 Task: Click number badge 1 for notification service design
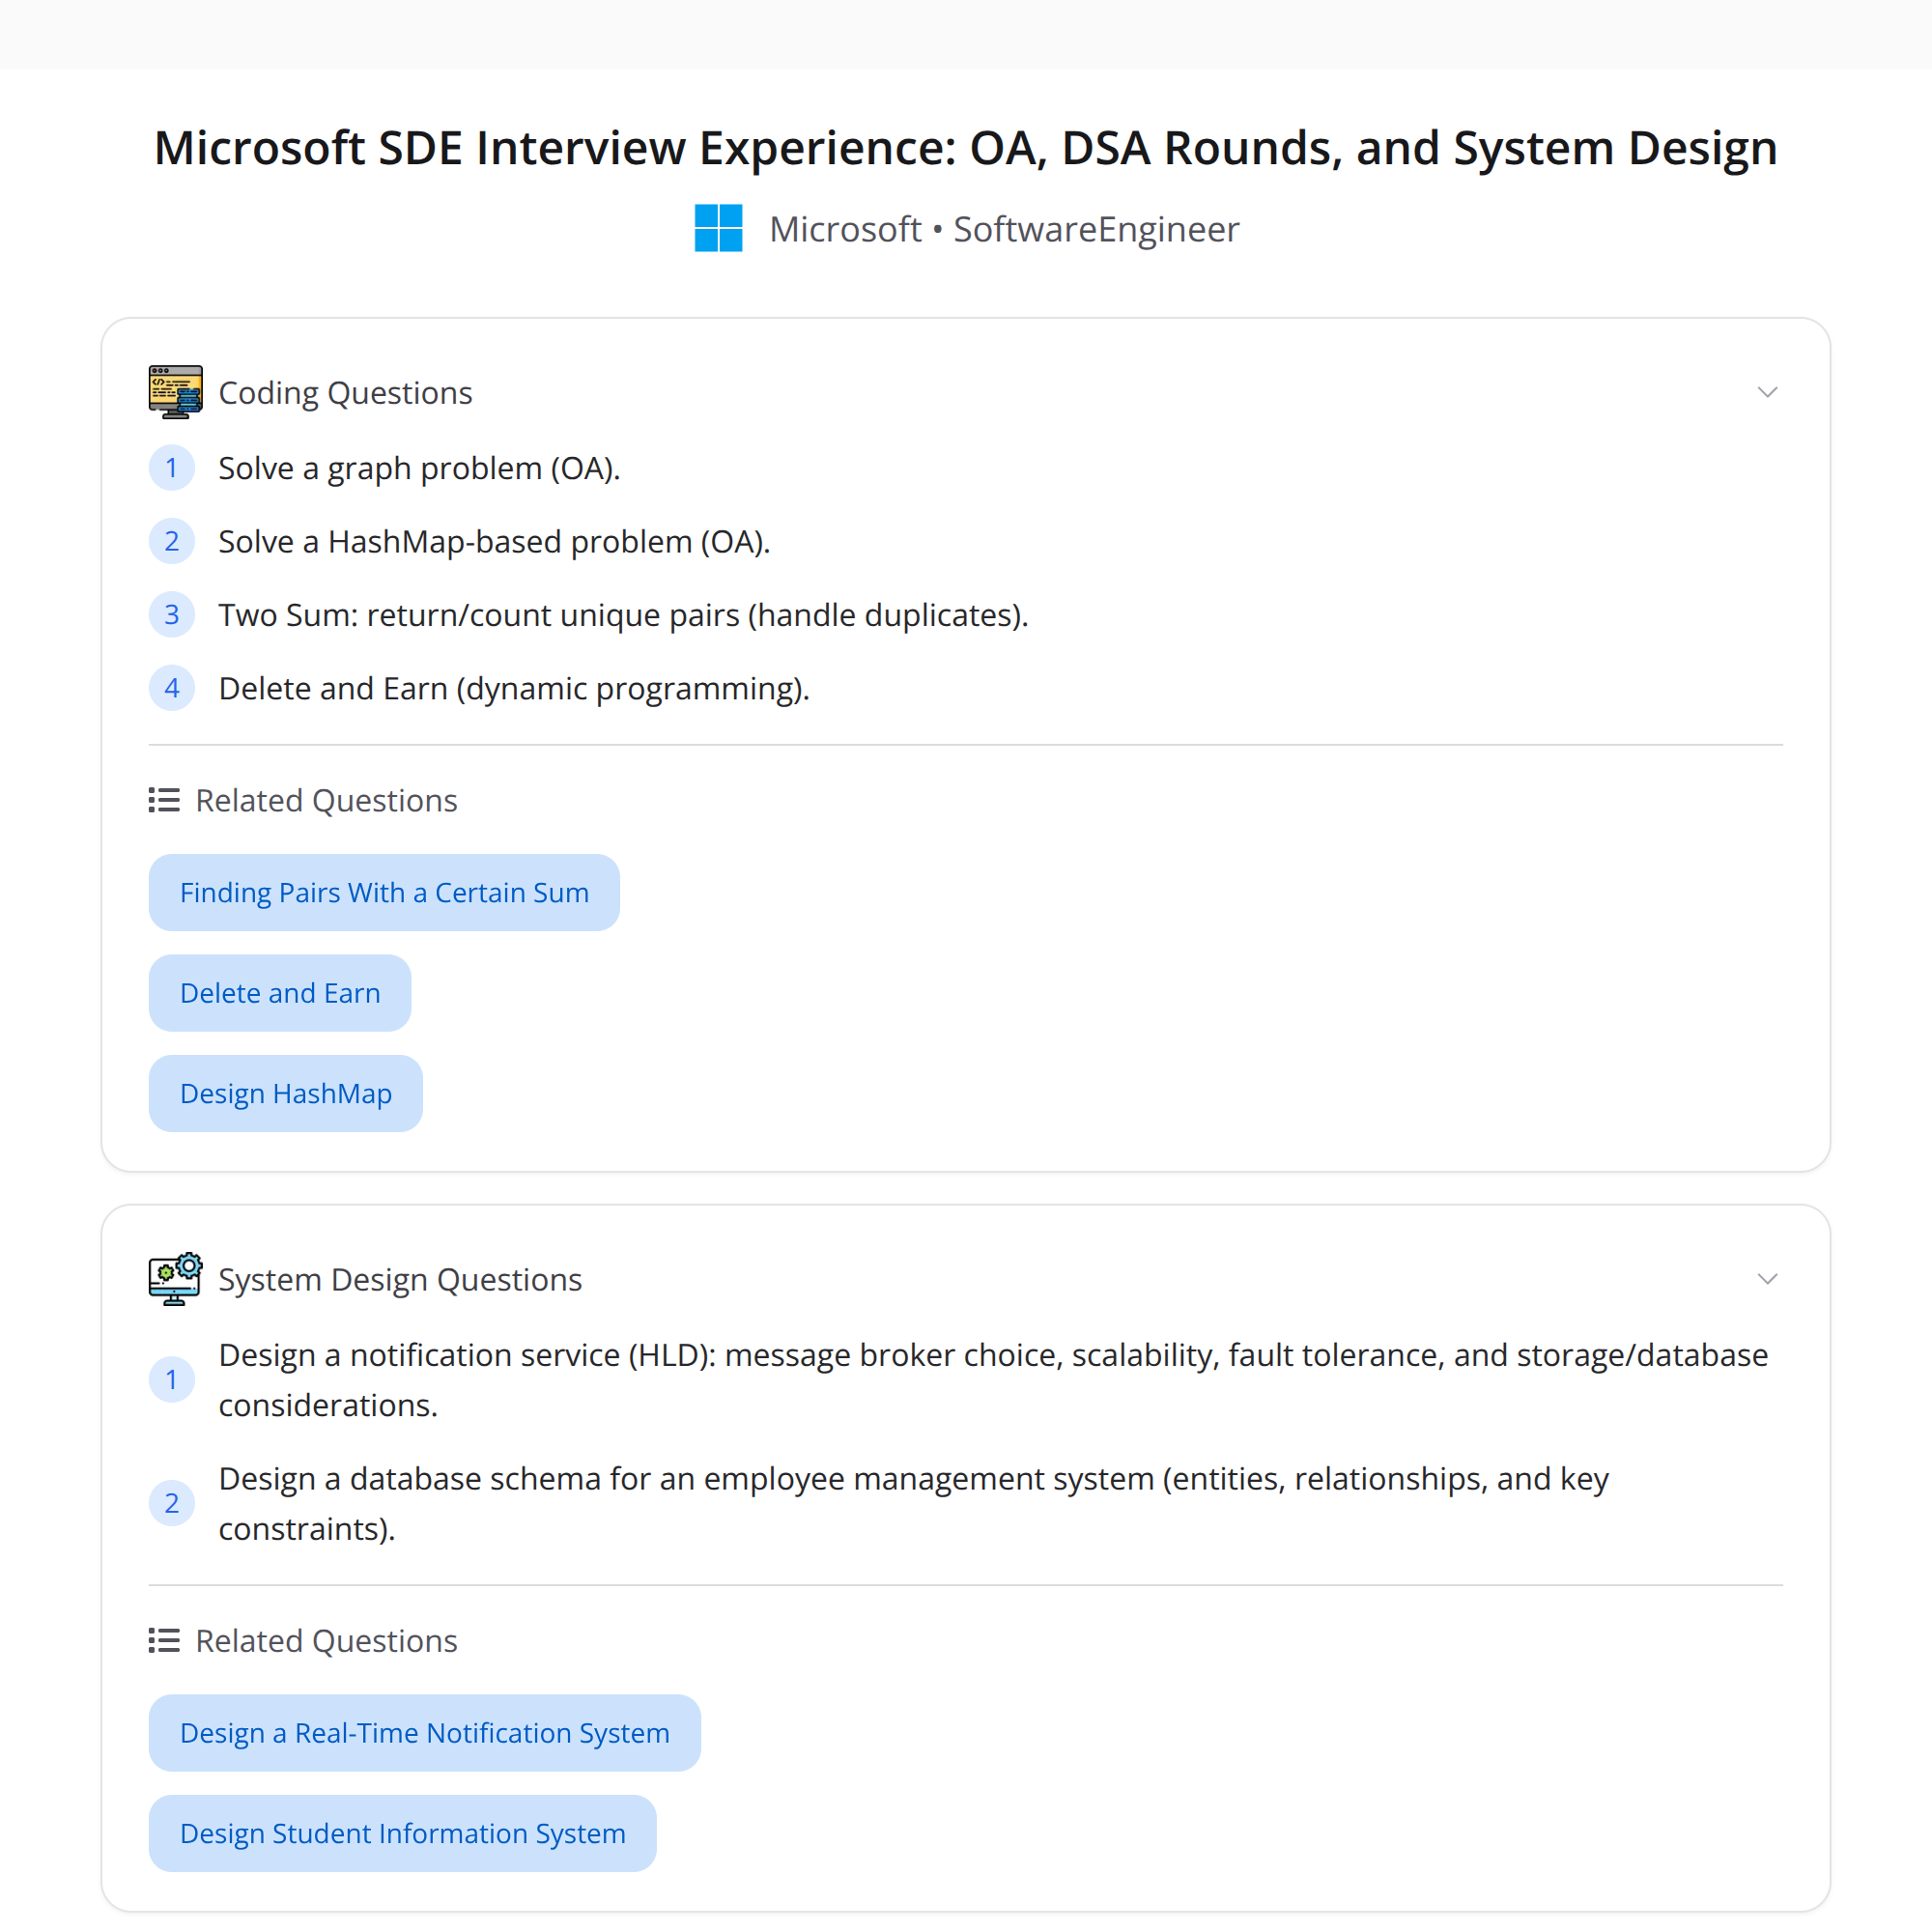pos(172,1380)
